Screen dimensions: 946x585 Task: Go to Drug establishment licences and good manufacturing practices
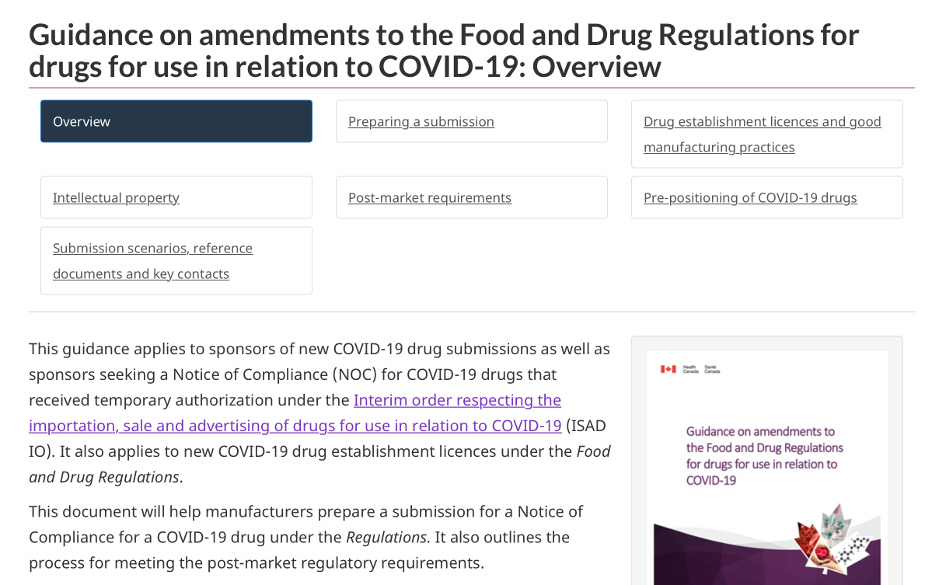(x=762, y=134)
